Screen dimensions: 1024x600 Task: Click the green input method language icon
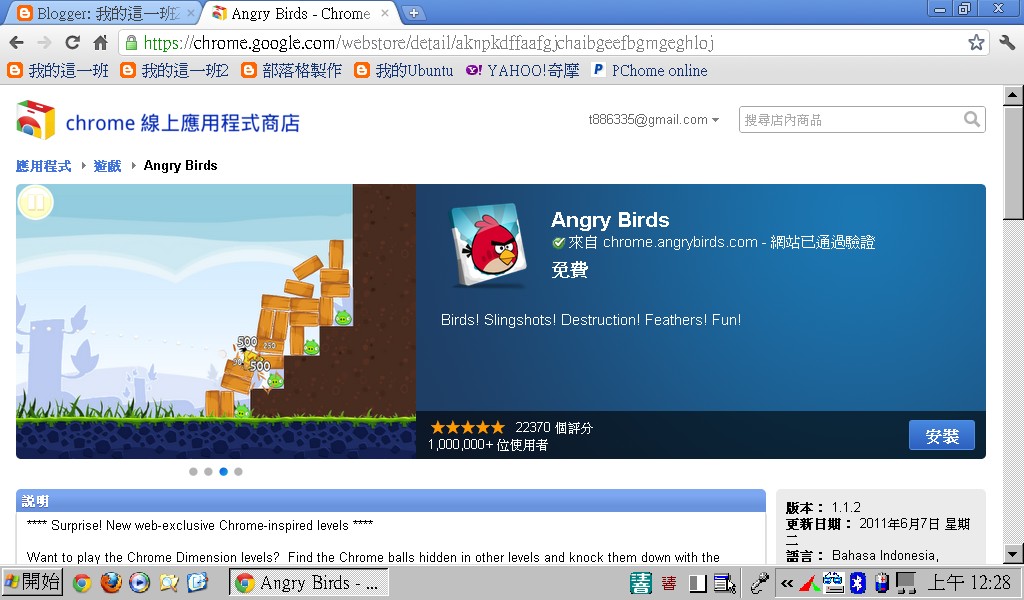point(641,582)
